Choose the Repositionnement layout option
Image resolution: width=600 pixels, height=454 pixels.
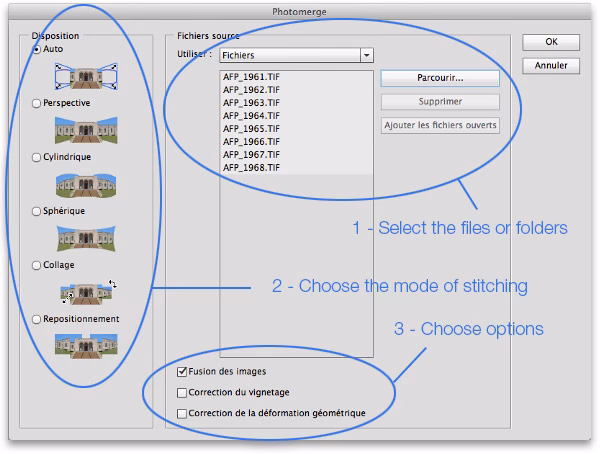pyautogui.click(x=36, y=319)
